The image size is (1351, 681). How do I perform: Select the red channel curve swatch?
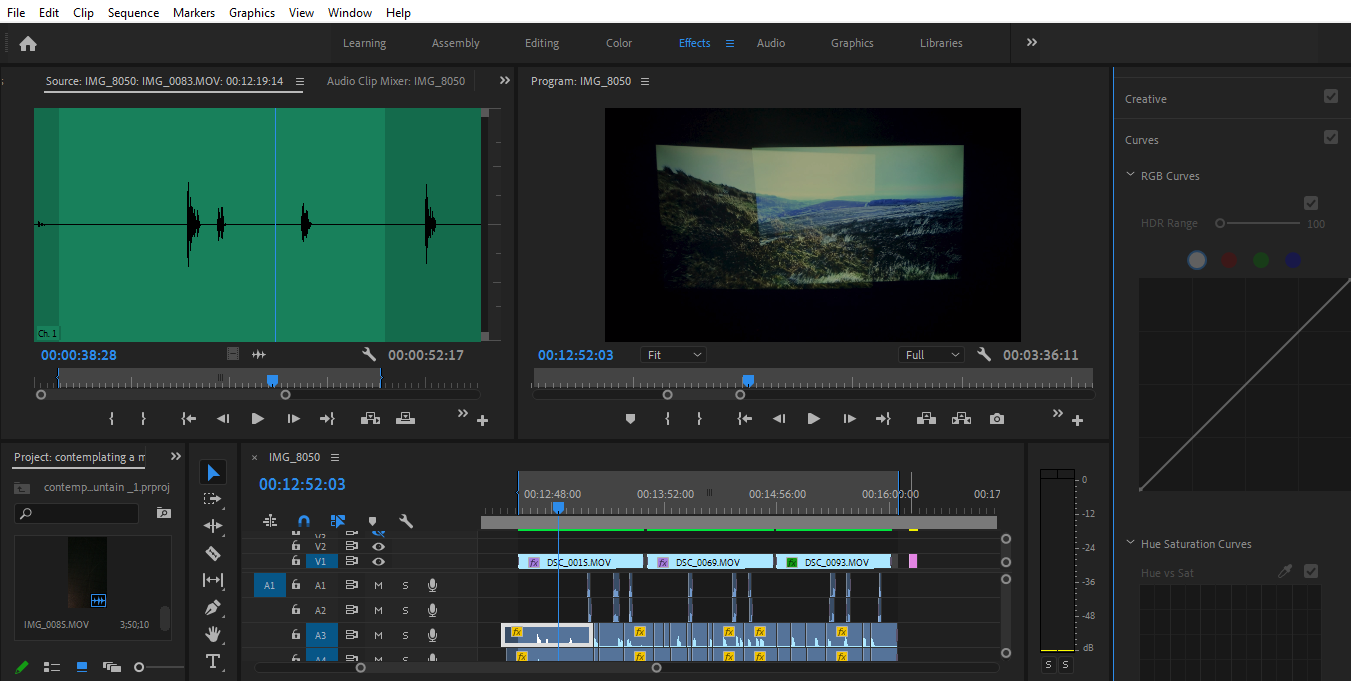coord(1229,260)
